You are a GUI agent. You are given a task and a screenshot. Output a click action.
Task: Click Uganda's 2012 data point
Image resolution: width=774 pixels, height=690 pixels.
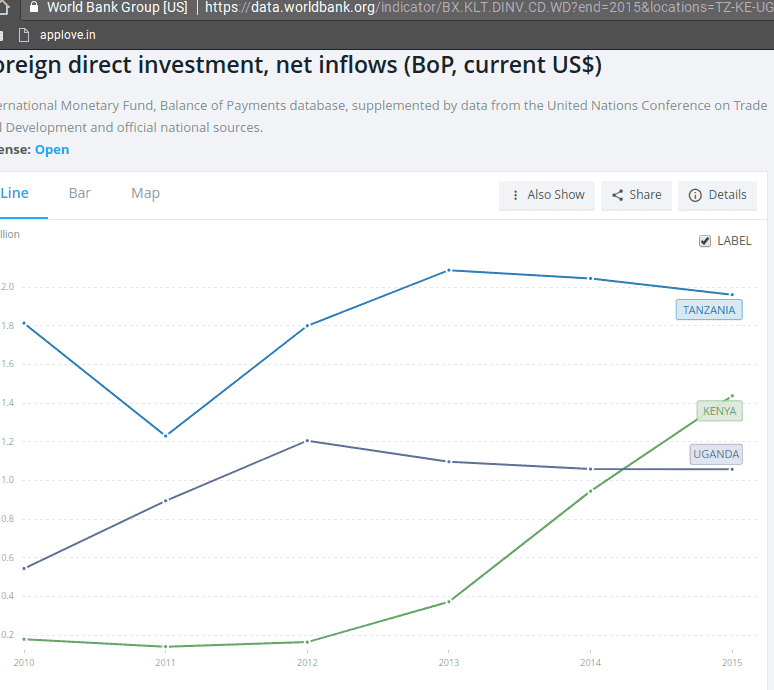tap(307, 441)
